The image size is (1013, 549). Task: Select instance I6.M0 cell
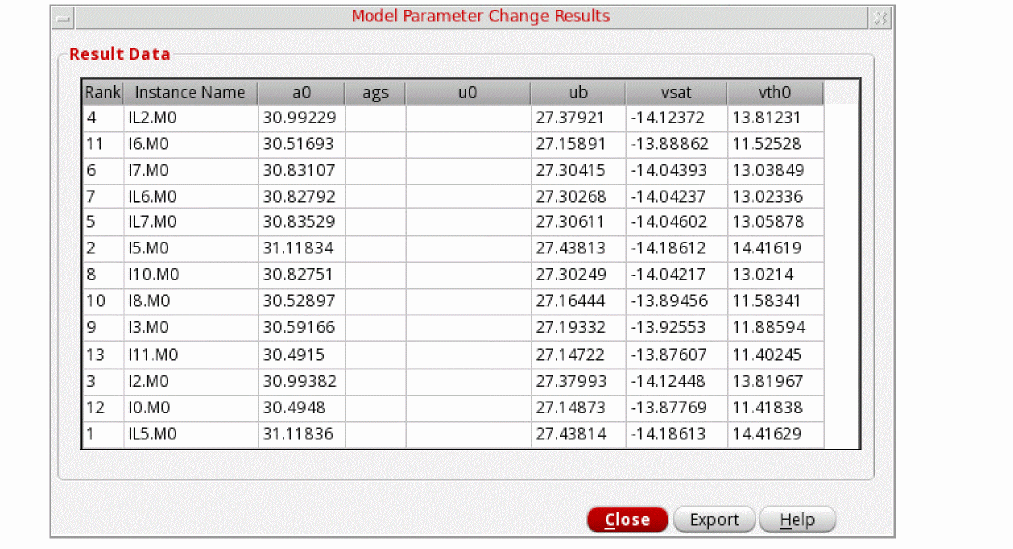(x=191, y=143)
